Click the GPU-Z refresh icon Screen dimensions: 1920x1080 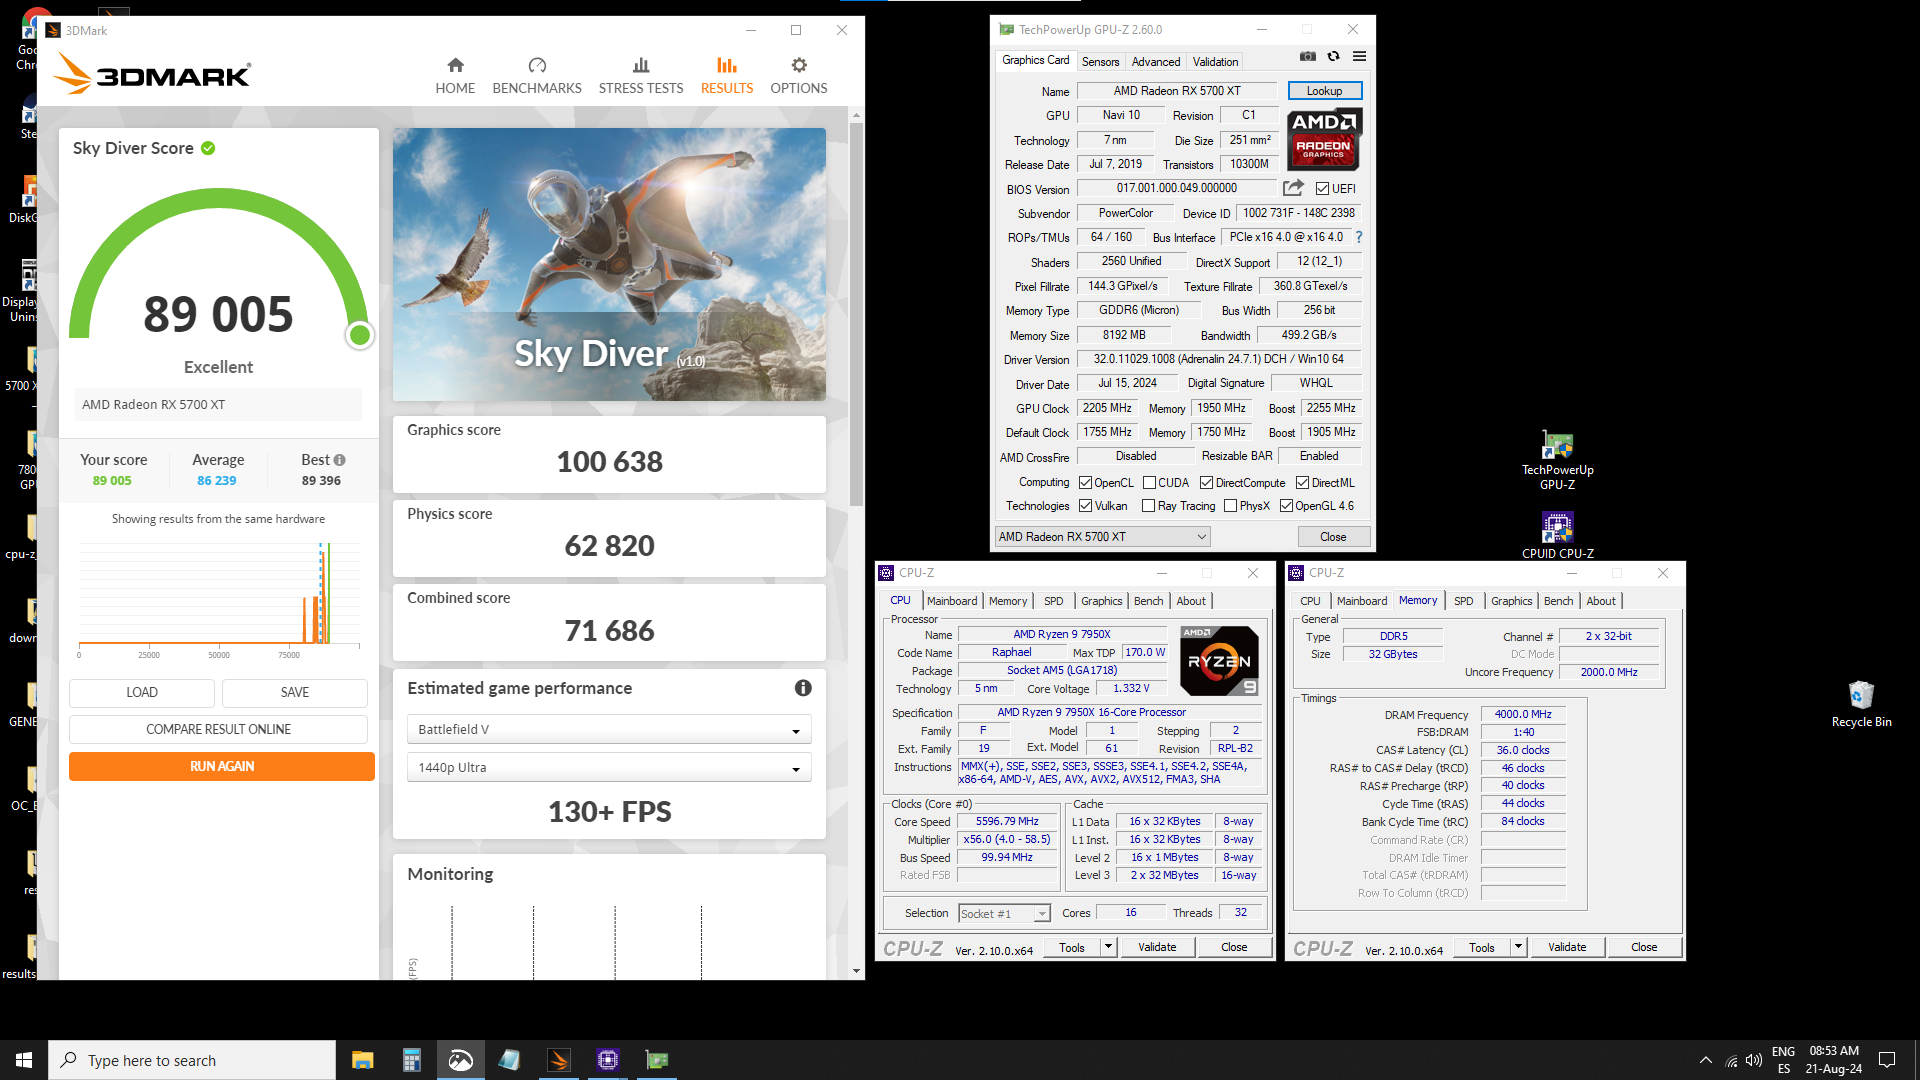(1333, 56)
